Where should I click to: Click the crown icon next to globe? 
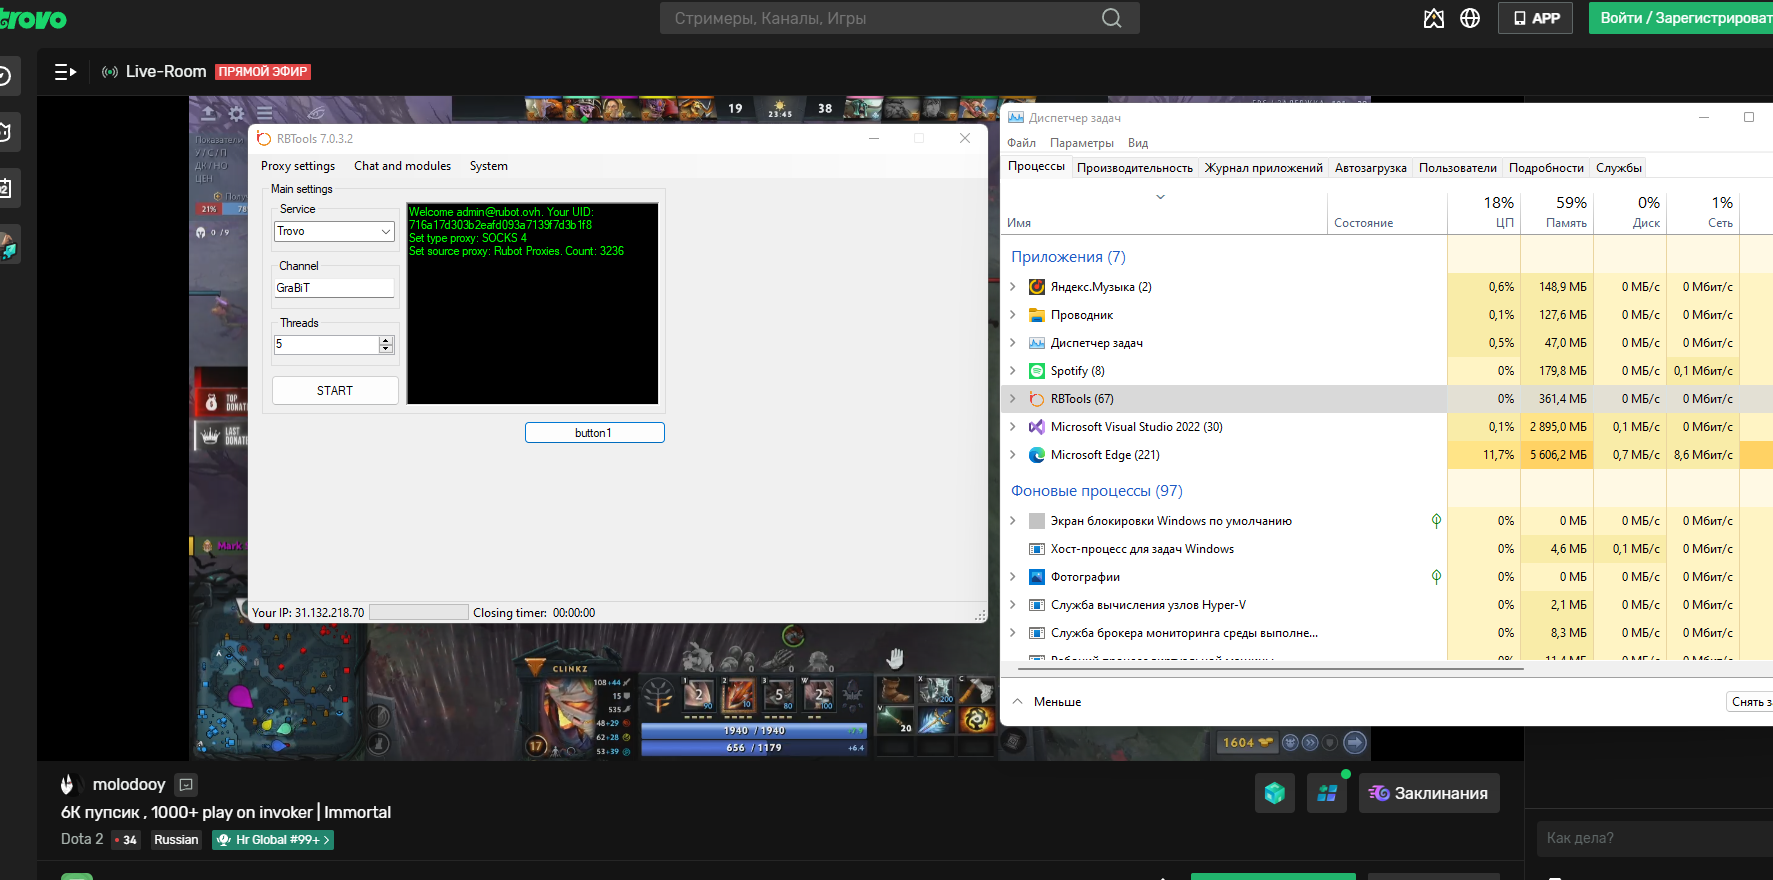point(1433,18)
